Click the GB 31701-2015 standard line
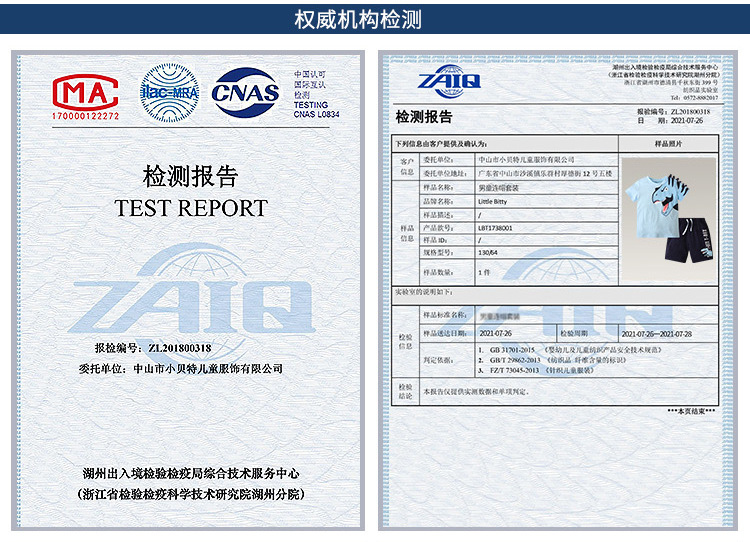The height and width of the screenshot is (542, 750). click(x=570, y=350)
